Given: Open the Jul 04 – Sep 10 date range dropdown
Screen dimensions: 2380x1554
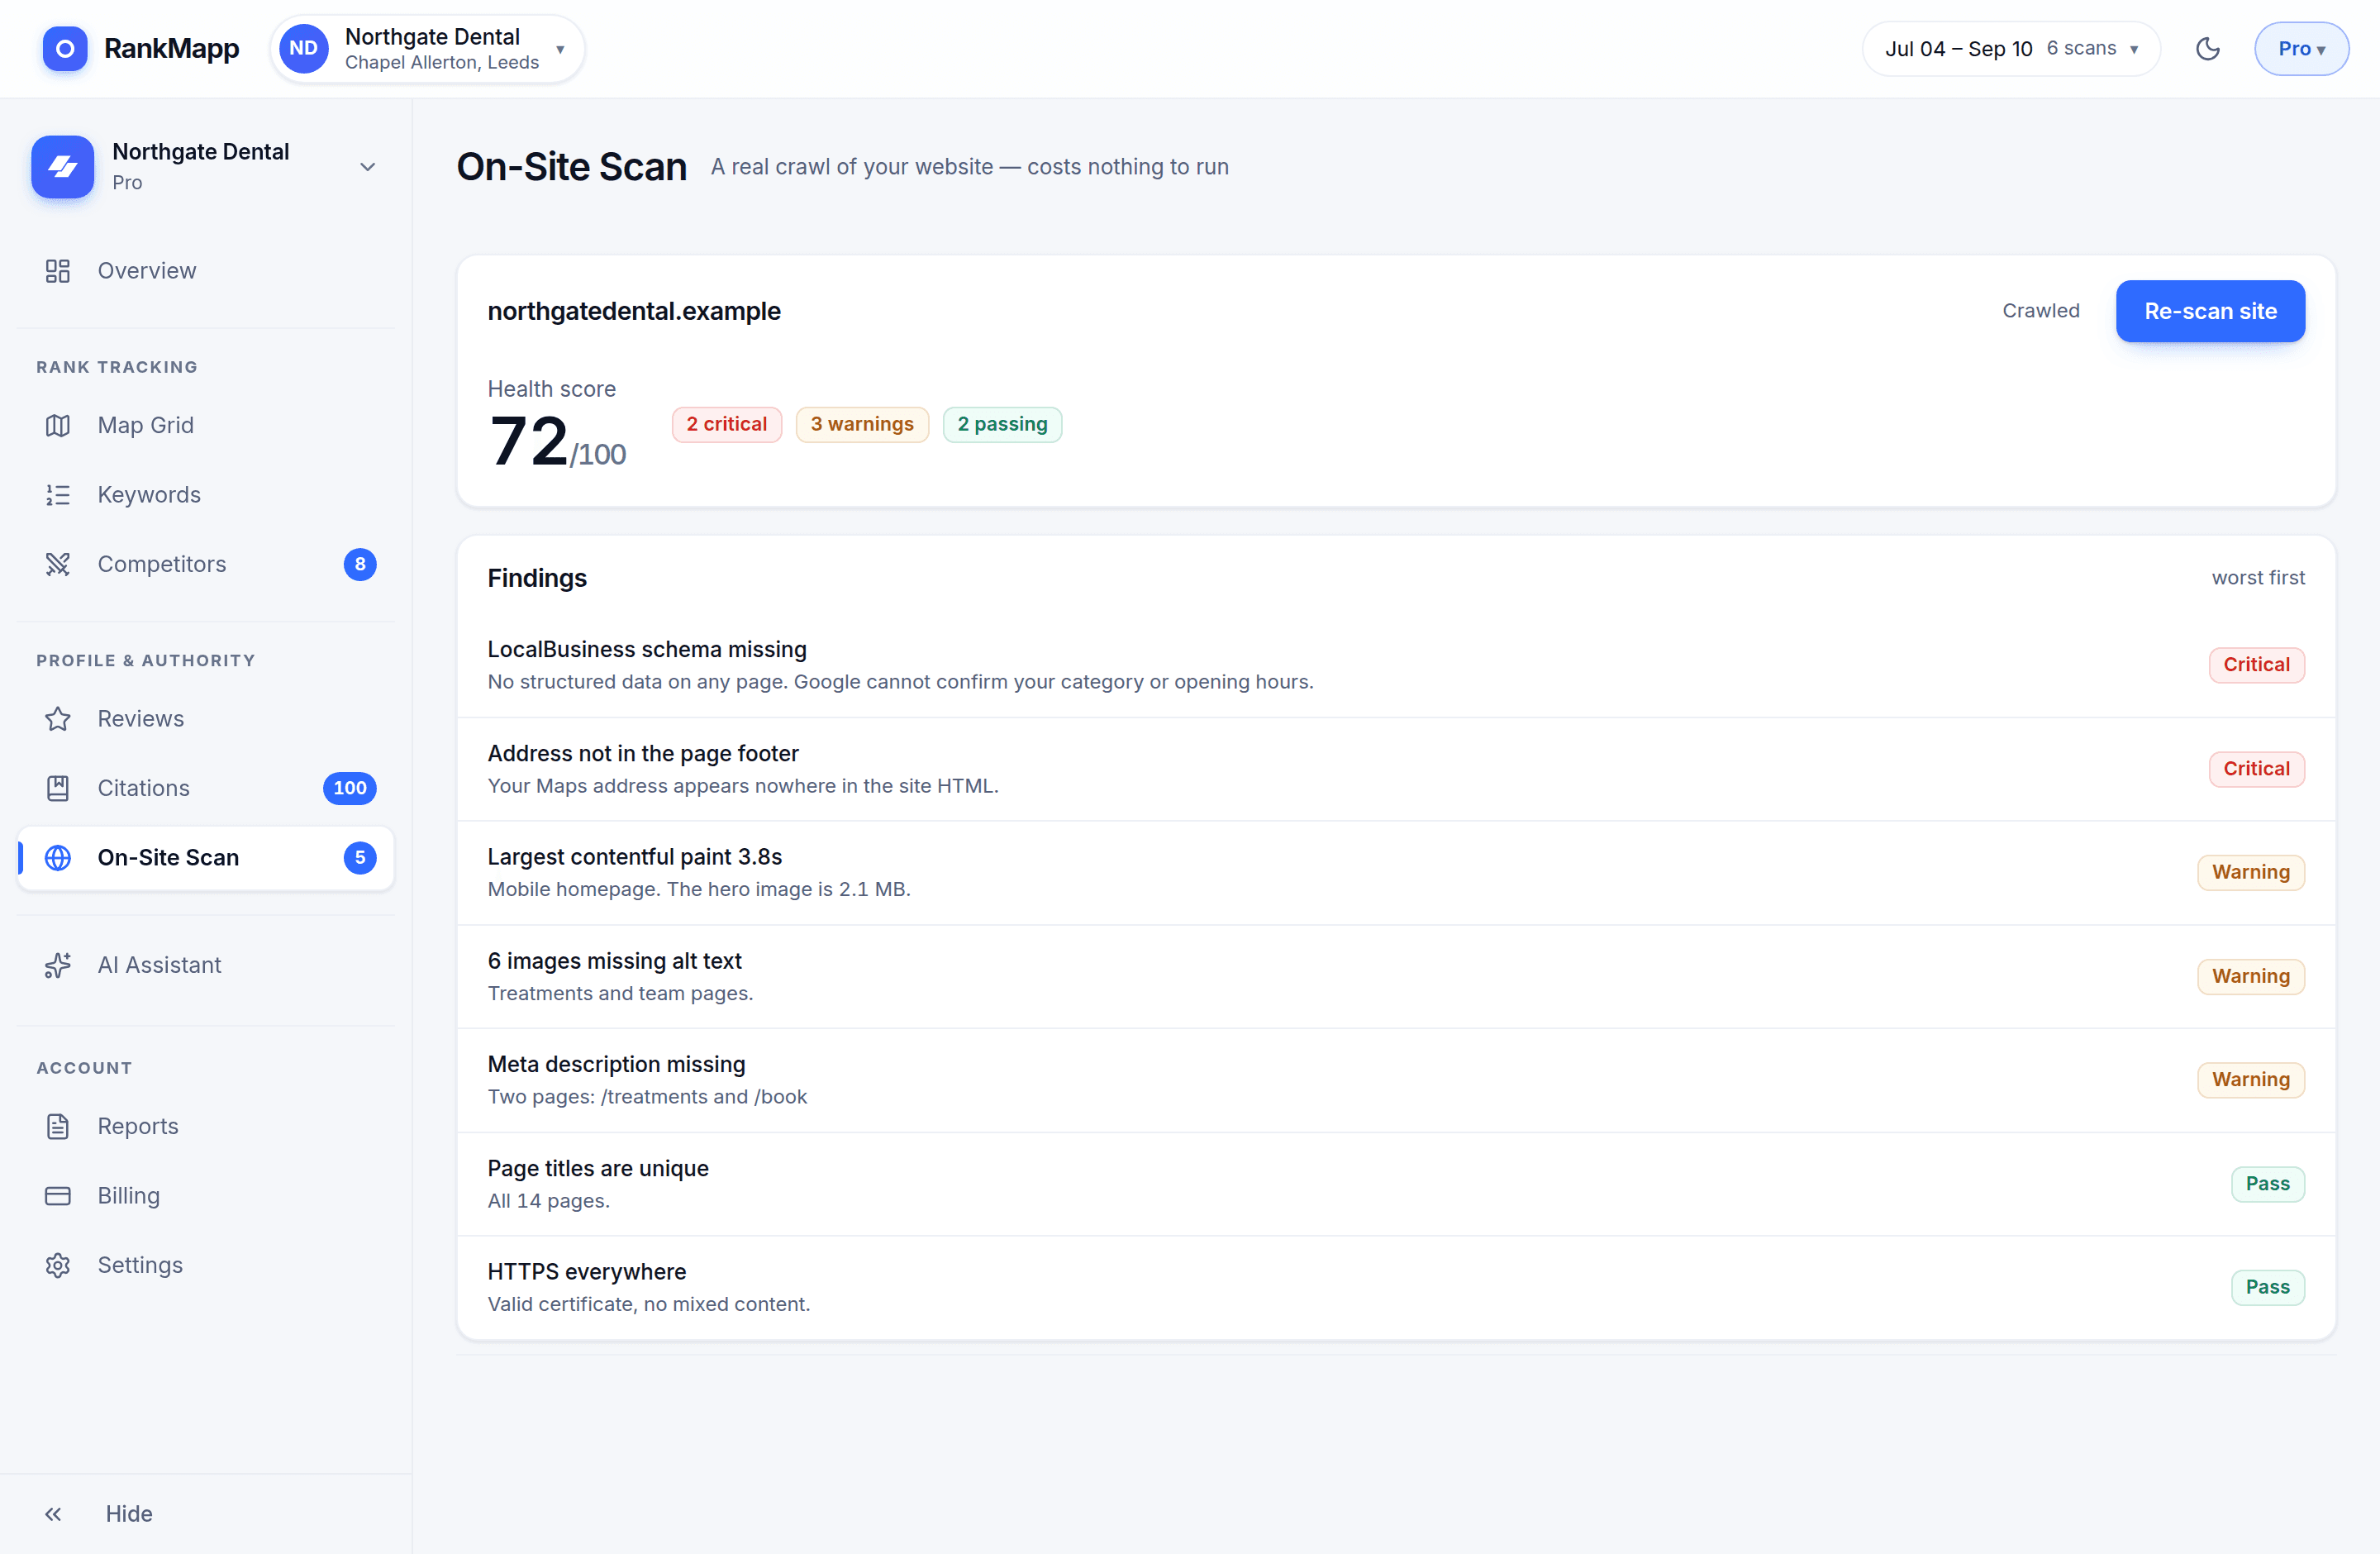Looking at the screenshot, I should click(2011, 48).
